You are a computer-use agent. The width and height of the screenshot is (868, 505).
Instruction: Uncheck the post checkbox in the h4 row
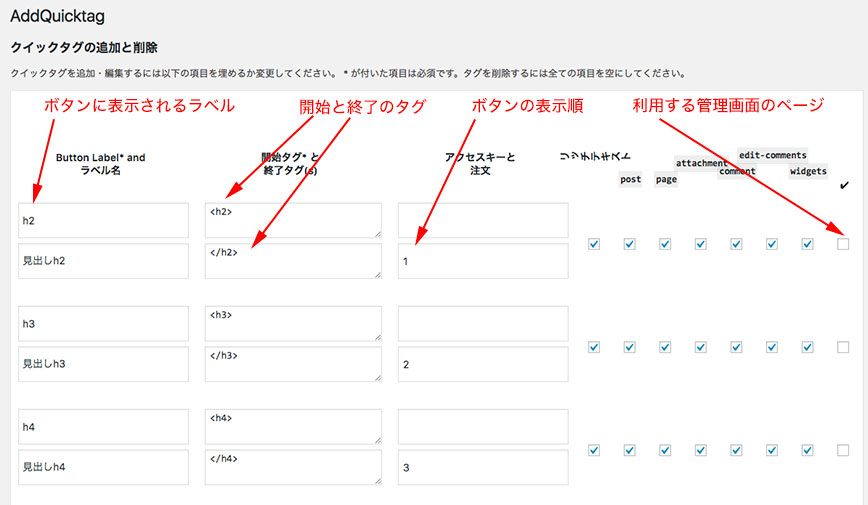coord(629,450)
